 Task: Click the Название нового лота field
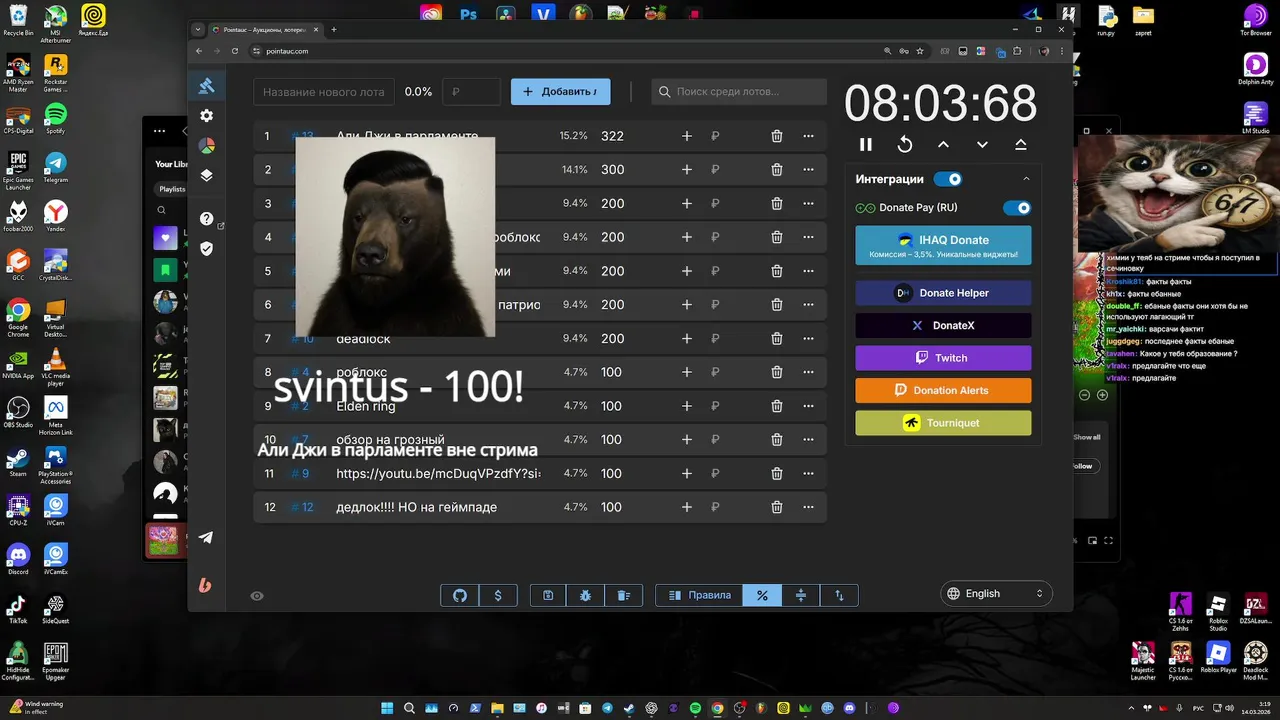(323, 91)
